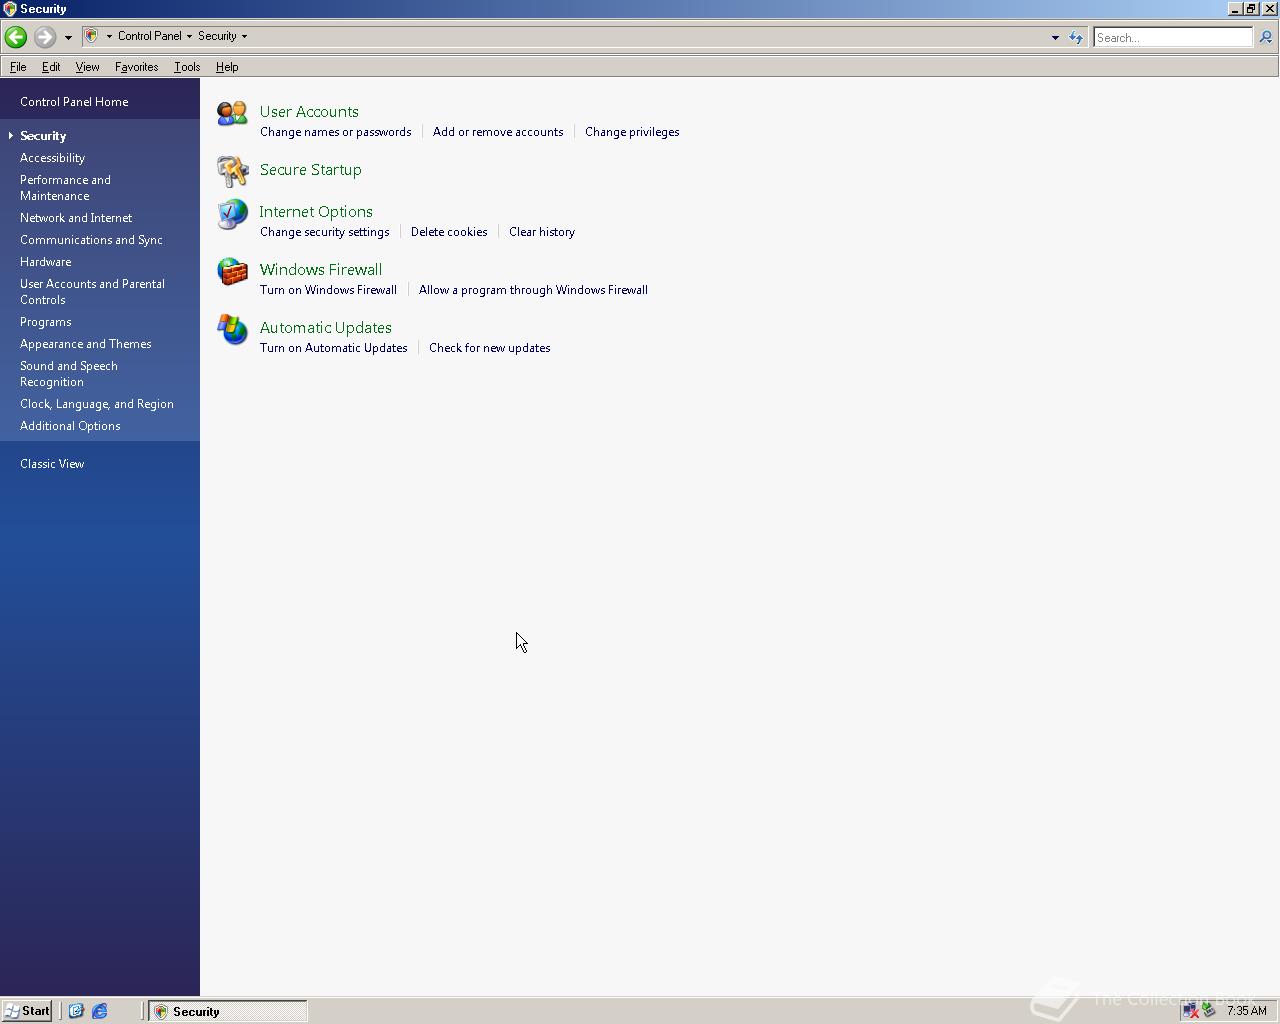Open the Internet Options heading
This screenshot has height=1024, width=1280.
[316, 212]
